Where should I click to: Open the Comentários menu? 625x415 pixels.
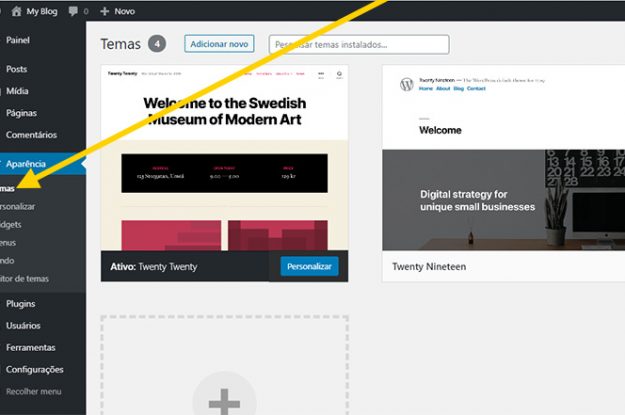[x=31, y=135]
